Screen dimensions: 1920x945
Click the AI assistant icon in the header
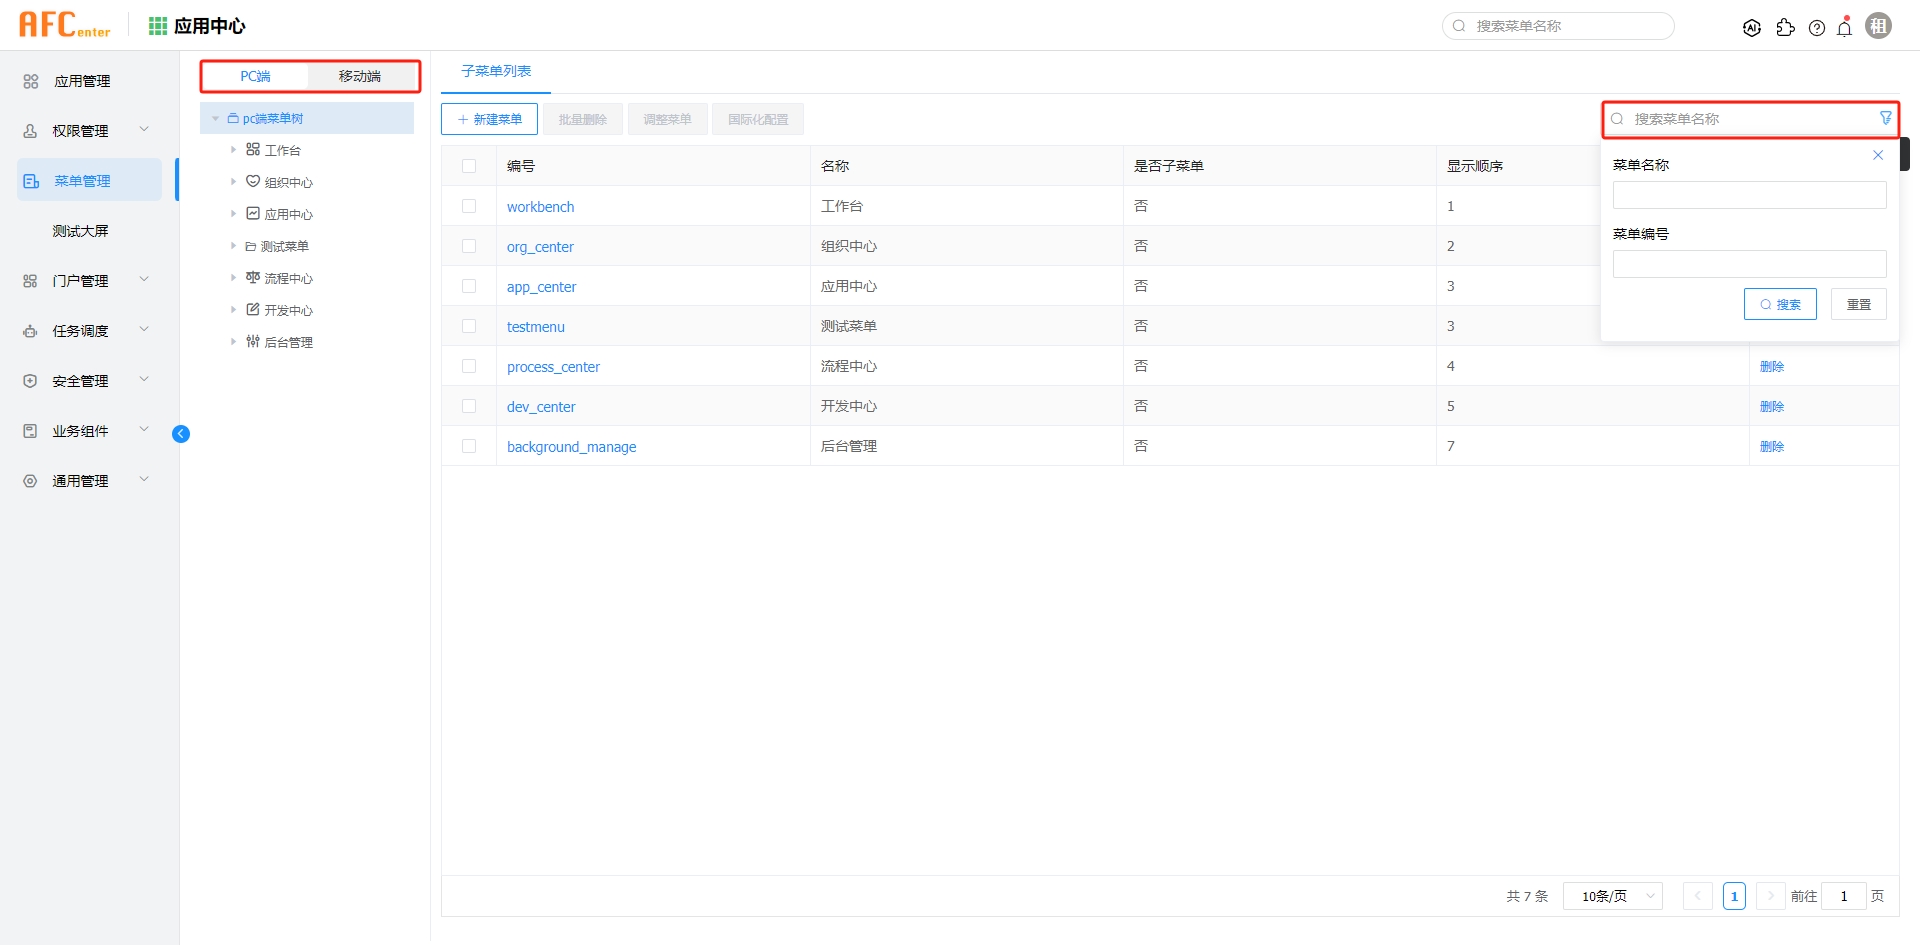point(1752,27)
